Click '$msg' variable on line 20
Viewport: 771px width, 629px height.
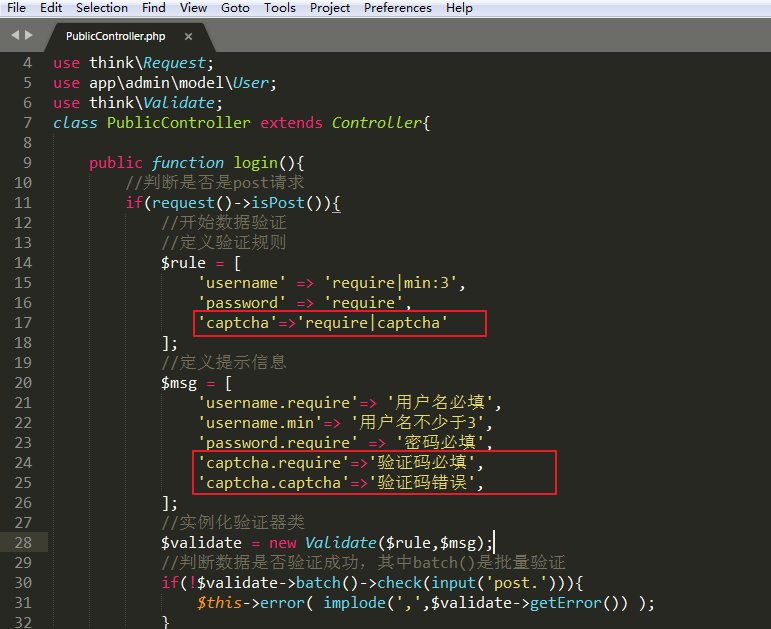point(179,383)
